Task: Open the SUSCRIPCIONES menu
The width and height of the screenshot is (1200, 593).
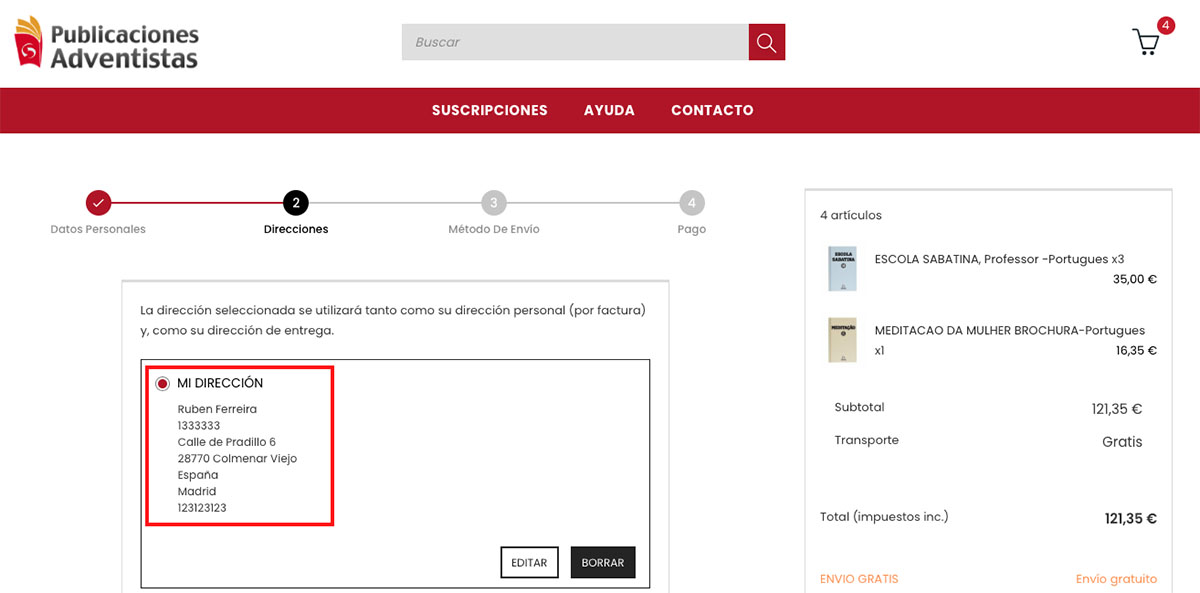Action: click(x=490, y=110)
